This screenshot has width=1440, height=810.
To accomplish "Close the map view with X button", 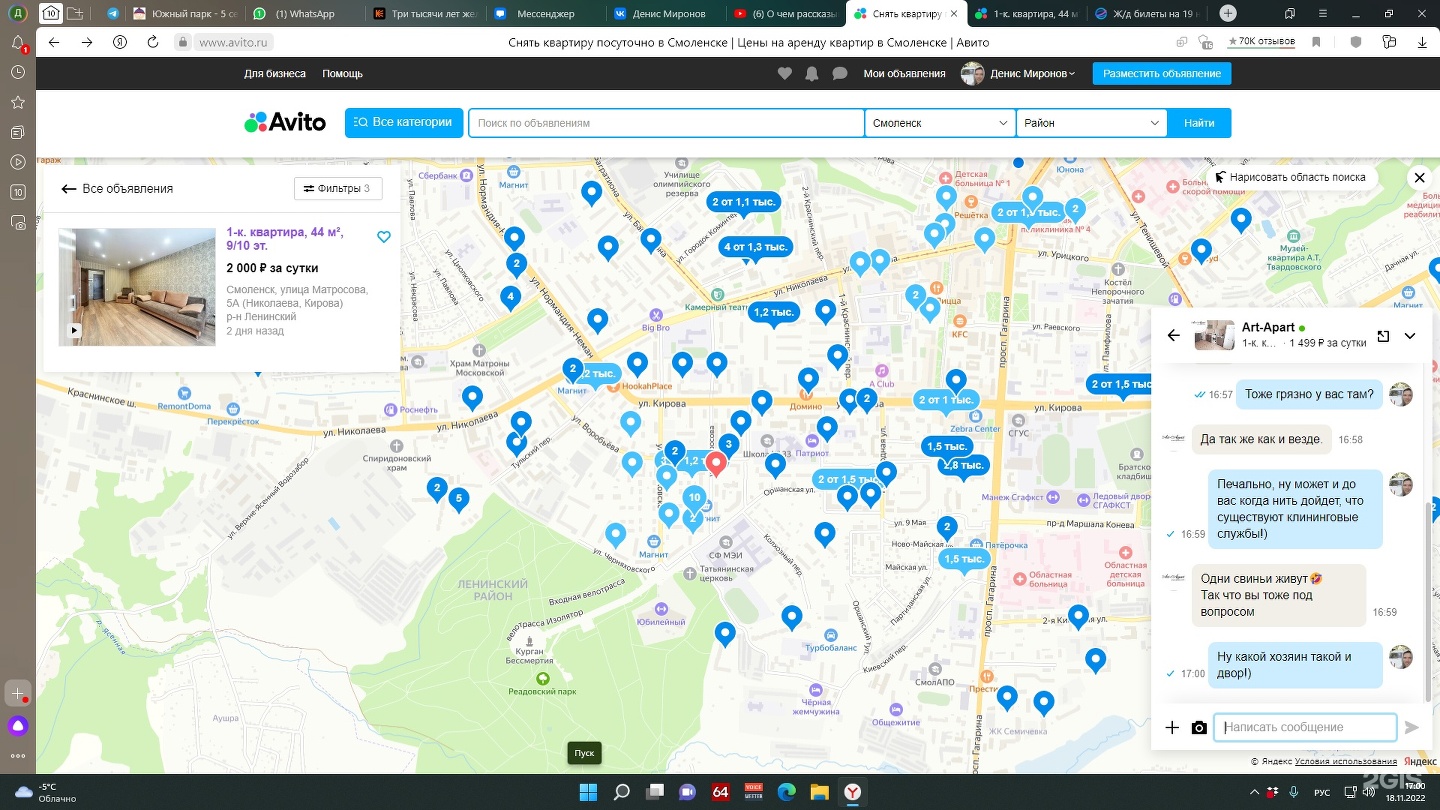I will (1419, 177).
